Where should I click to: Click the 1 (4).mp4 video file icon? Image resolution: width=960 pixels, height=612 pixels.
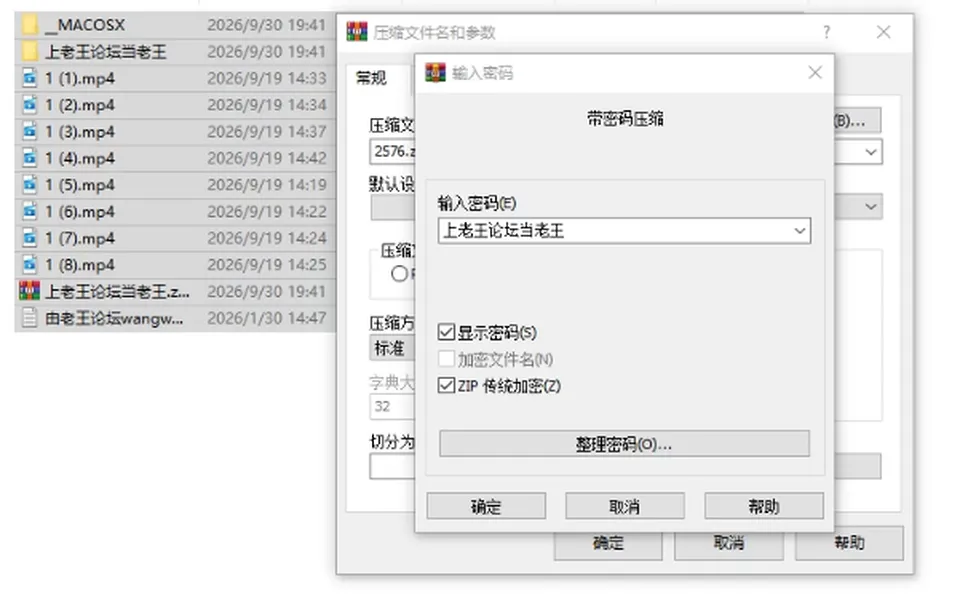[x=29, y=158]
